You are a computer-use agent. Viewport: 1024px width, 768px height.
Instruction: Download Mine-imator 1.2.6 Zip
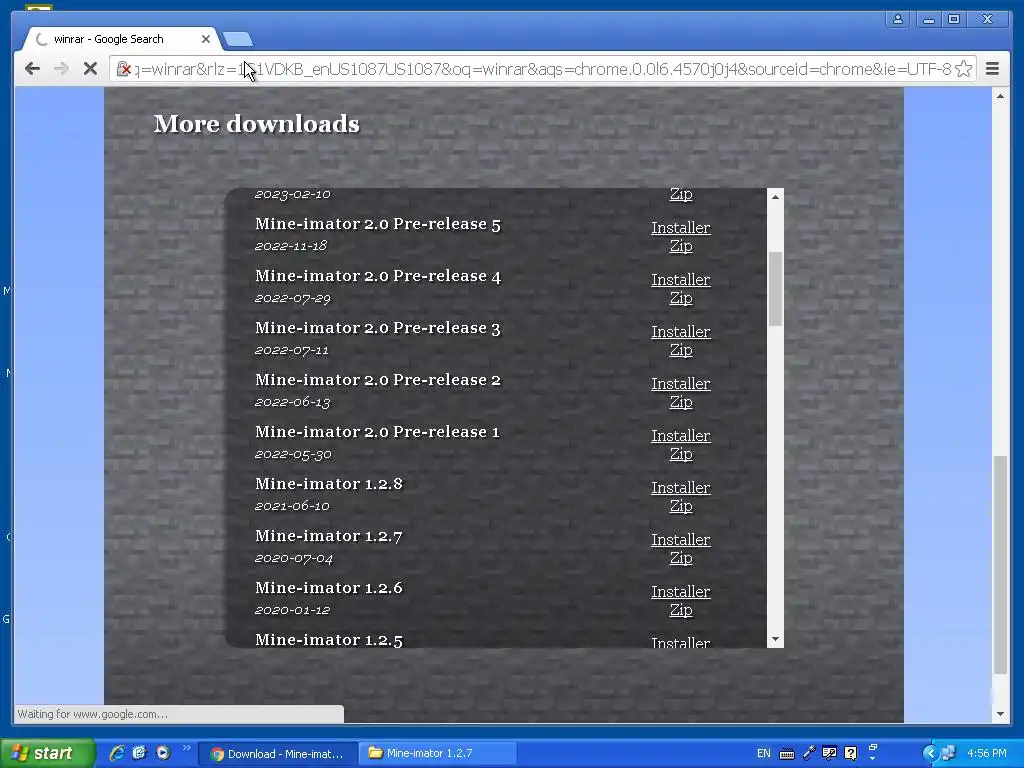pyautogui.click(x=680, y=610)
